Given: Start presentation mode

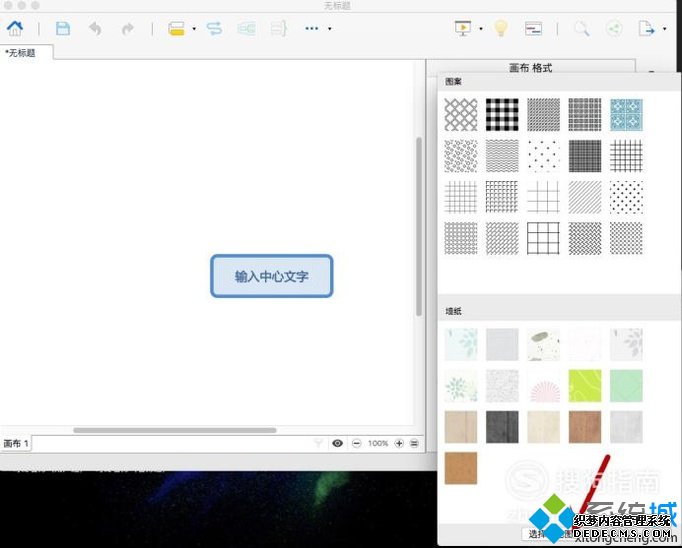Looking at the screenshot, I should pyautogui.click(x=463, y=29).
